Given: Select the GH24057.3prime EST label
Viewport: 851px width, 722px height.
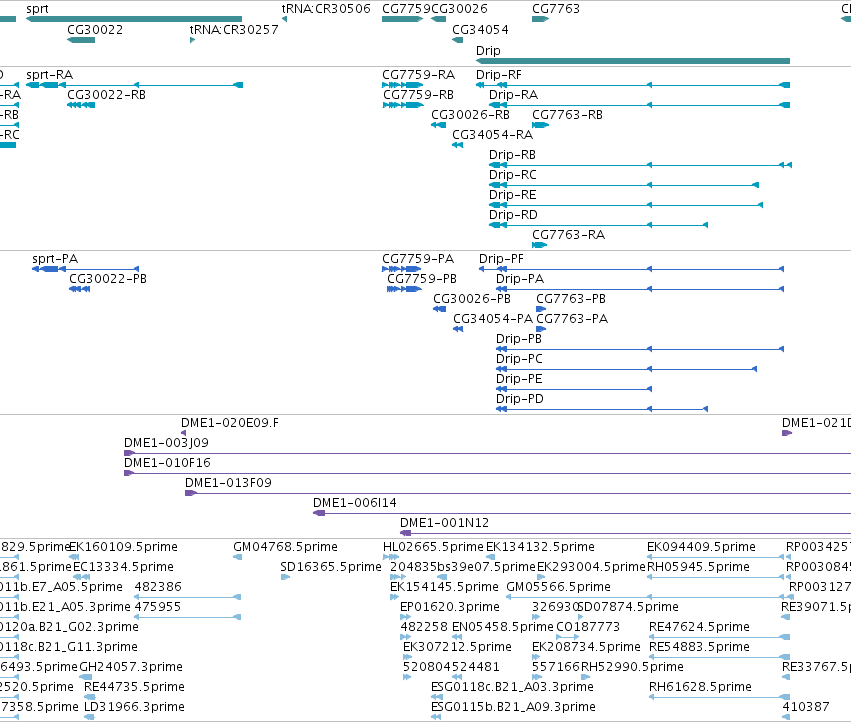Looking at the screenshot, I should (x=131, y=667).
